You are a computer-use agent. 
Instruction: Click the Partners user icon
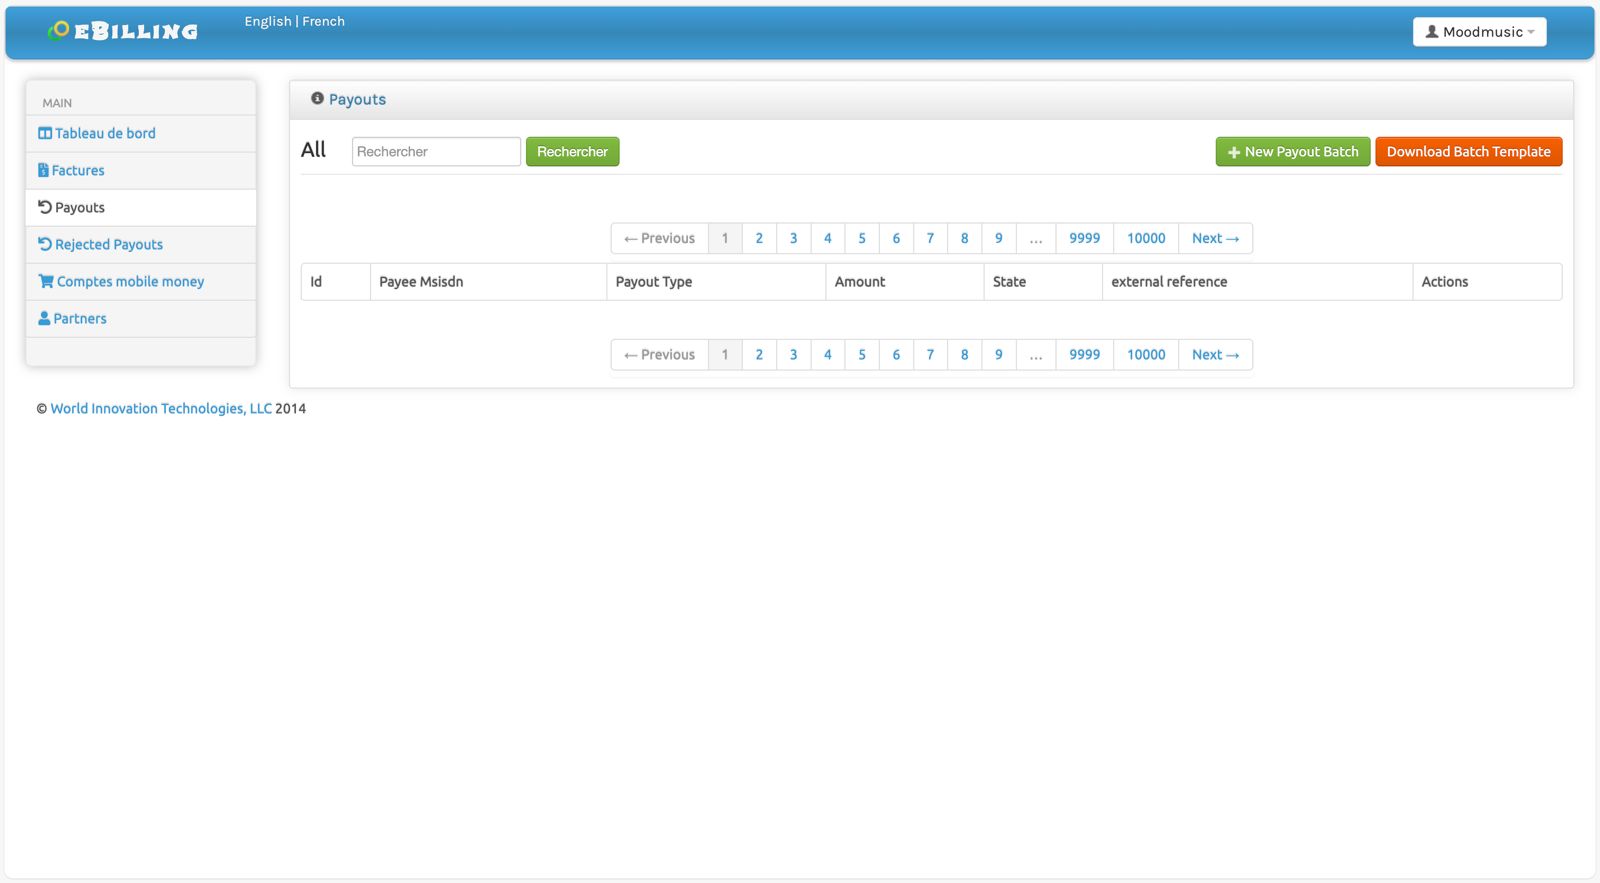[x=44, y=318]
